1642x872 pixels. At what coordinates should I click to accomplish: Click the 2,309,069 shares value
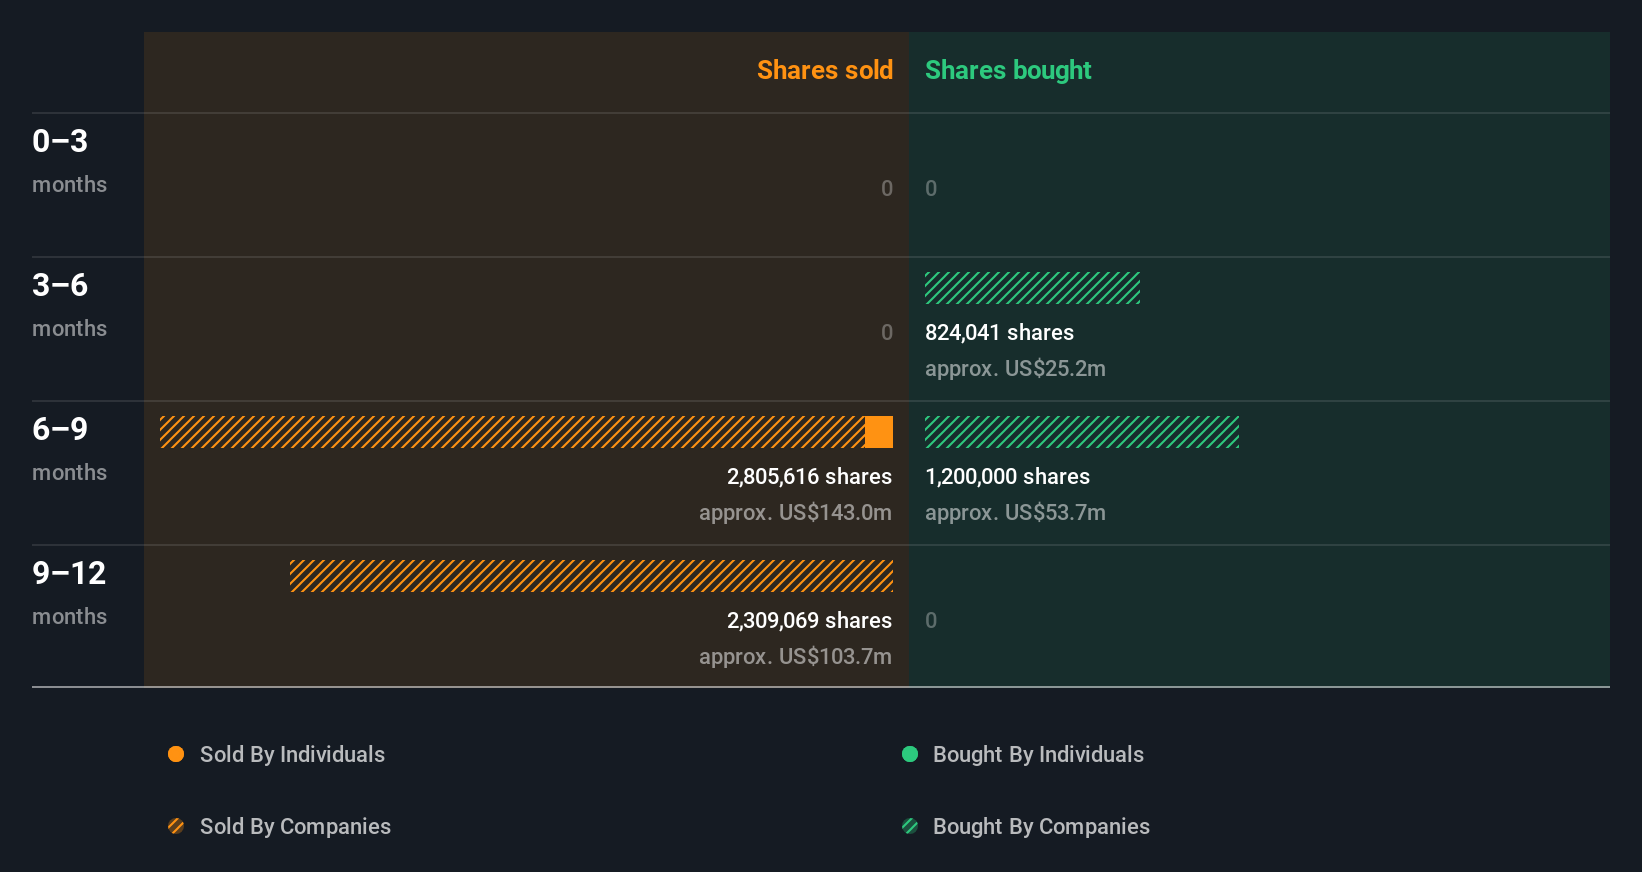[x=809, y=621]
